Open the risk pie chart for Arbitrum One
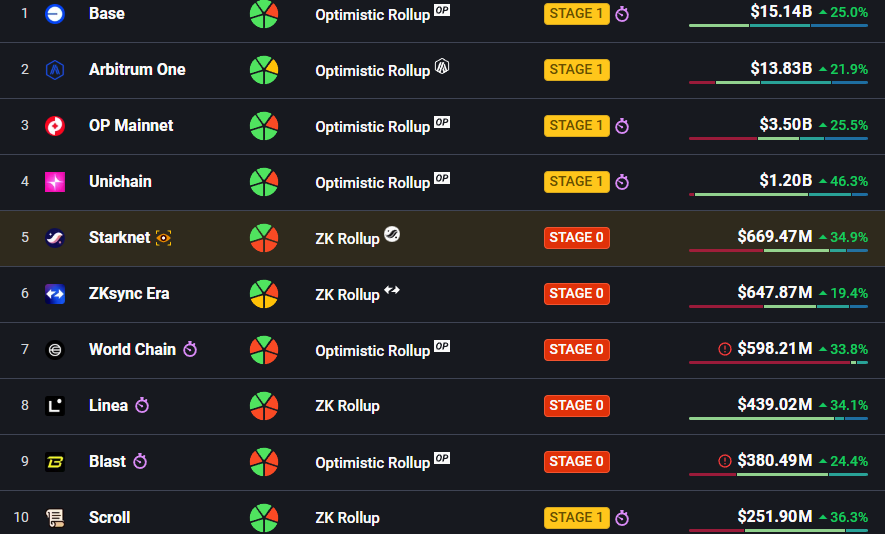 pyautogui.click(x=264, y=70)
